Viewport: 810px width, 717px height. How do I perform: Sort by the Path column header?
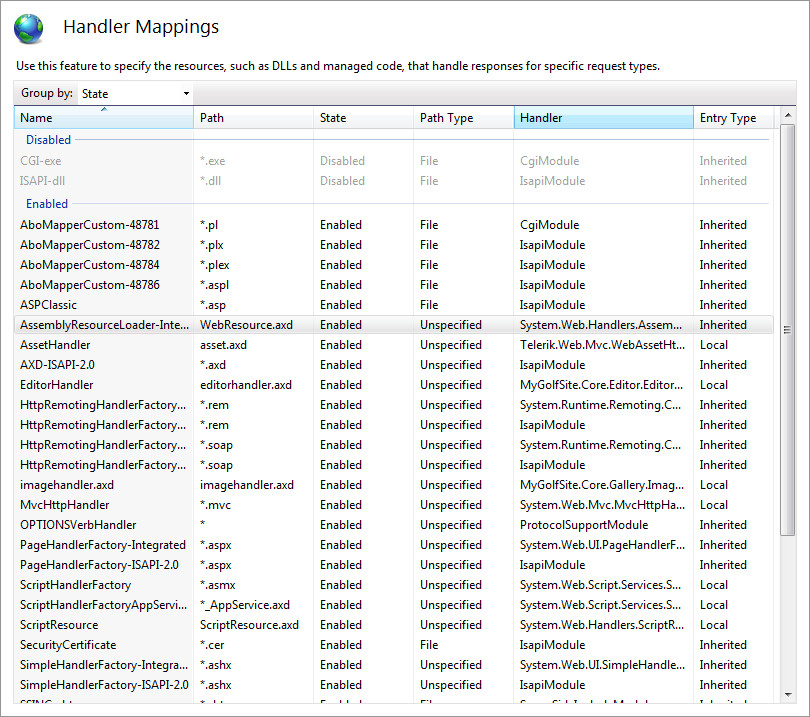(253, 118)
